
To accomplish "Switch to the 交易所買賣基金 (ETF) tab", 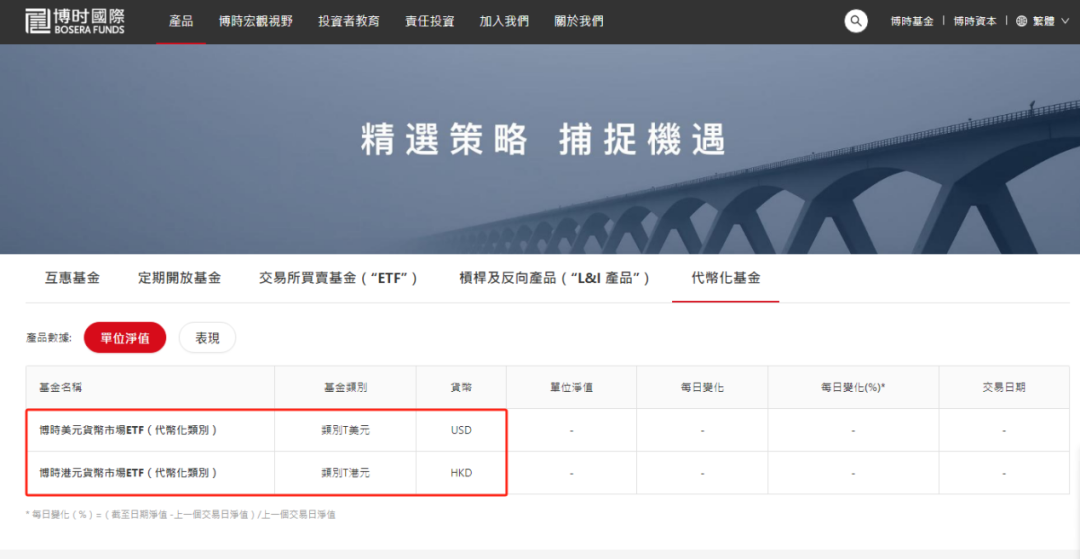I will point(338,278).
